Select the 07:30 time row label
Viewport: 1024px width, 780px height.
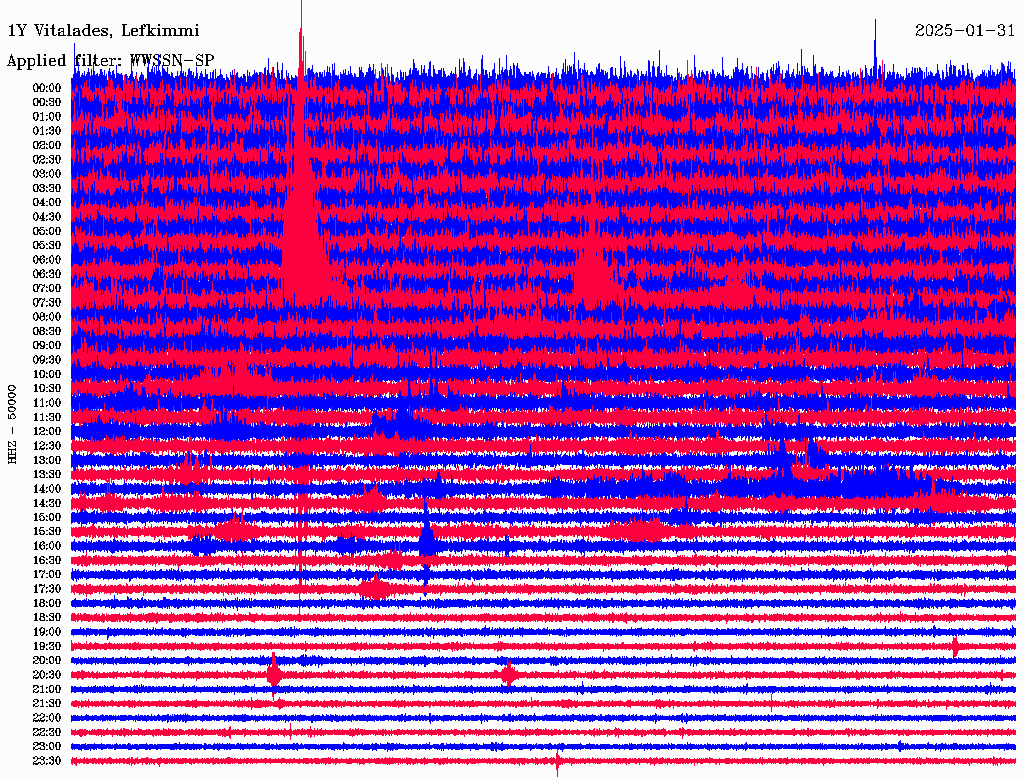click(47, 303)
